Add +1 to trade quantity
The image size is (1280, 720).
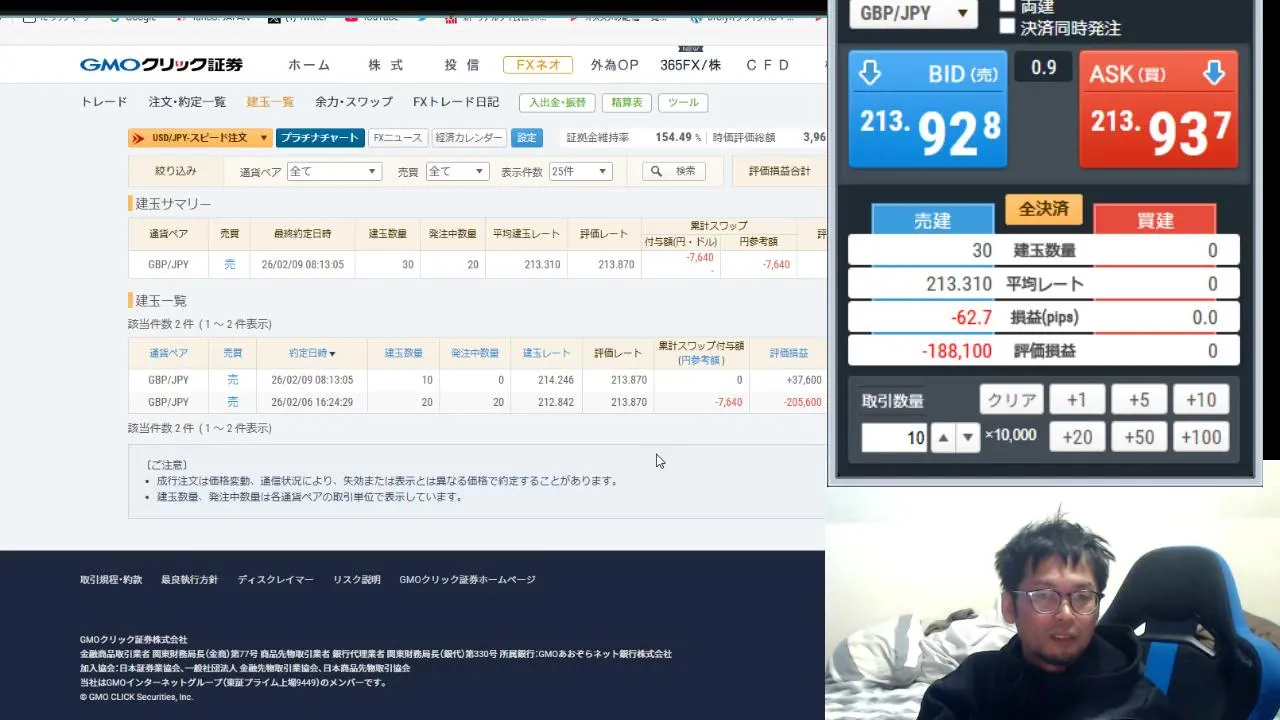click(1076, 400)
